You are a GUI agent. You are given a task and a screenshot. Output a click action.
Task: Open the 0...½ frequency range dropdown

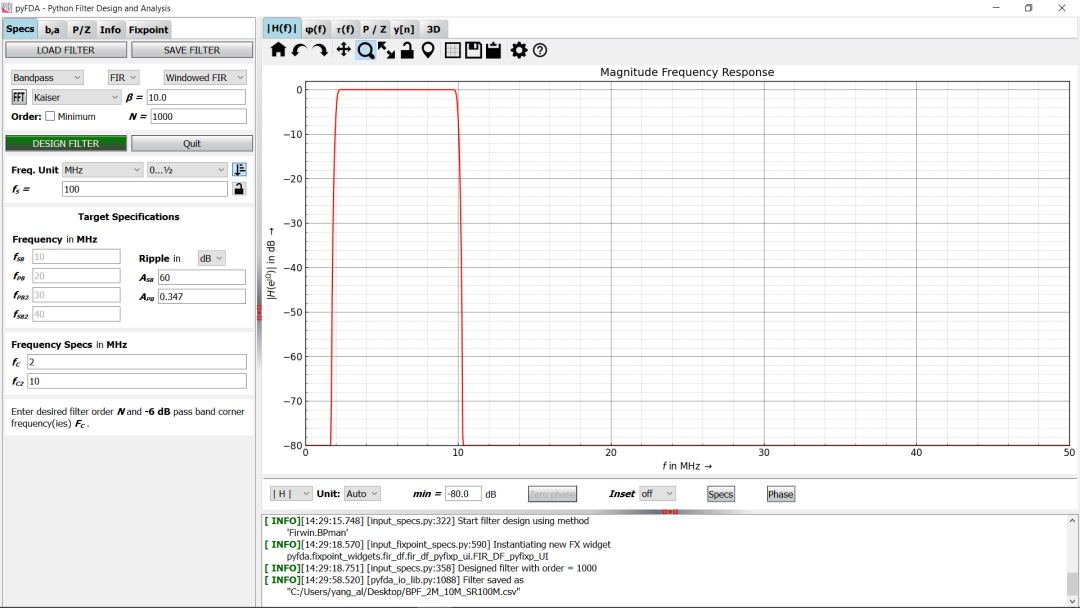(187, 169)
